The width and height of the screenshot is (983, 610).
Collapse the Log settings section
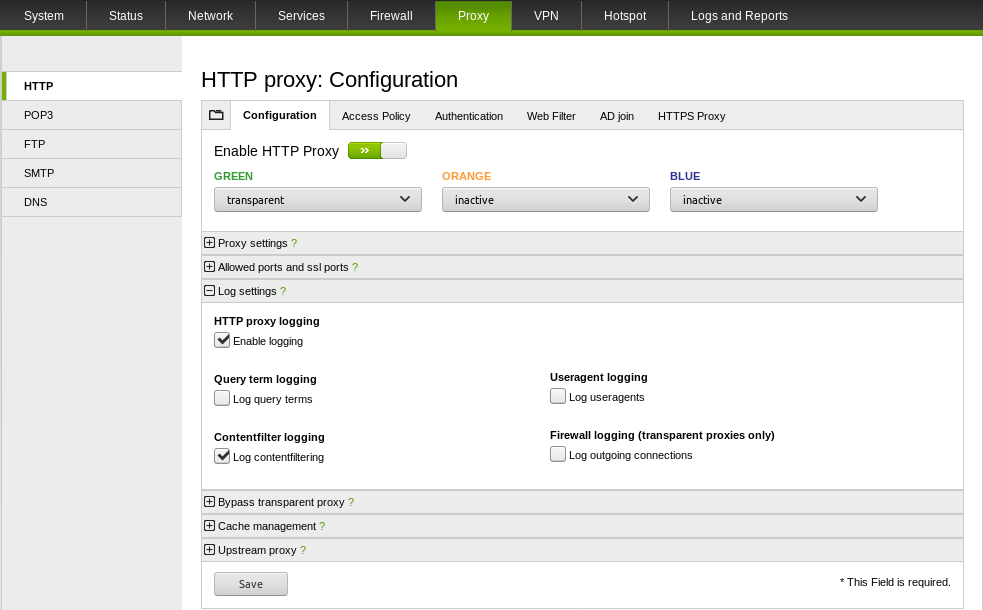[x=209, y=291]
